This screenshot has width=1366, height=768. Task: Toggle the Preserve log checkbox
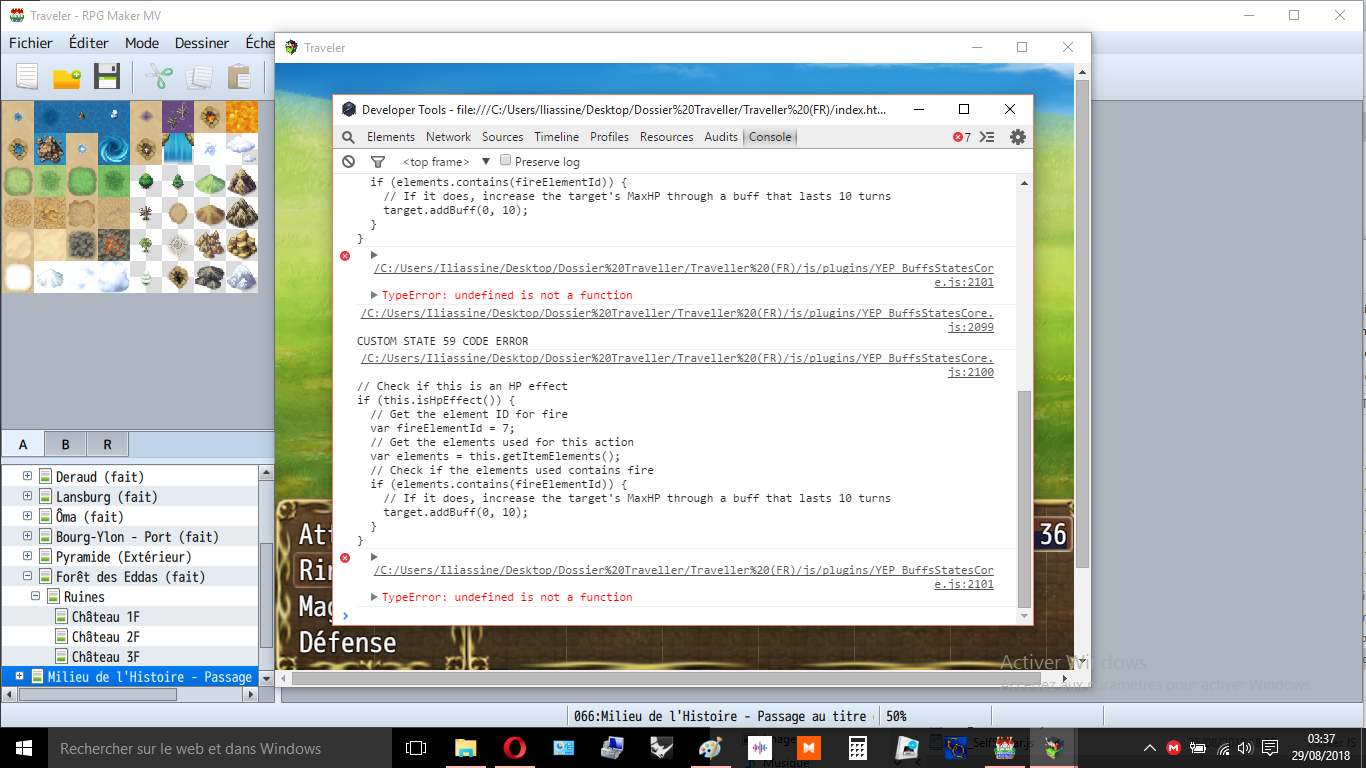tap(506, 160)
